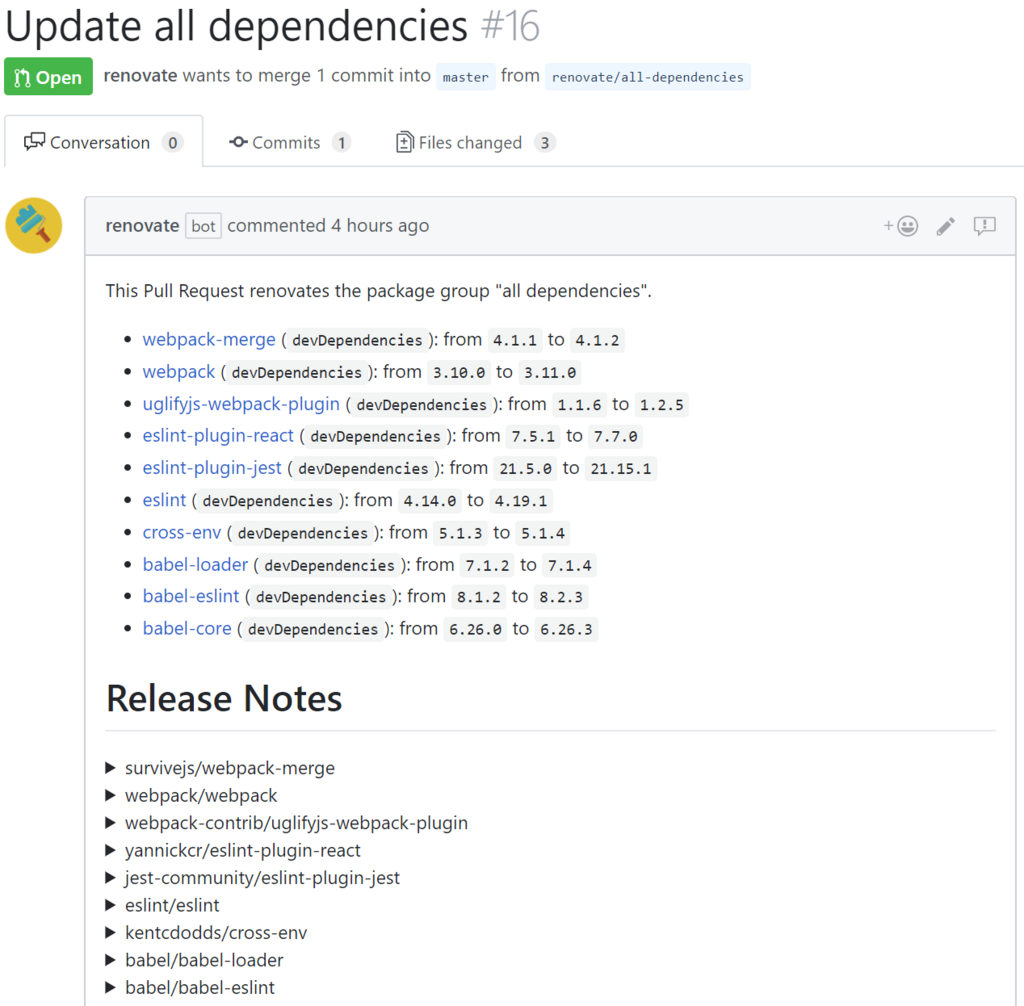Open the webpack-merge package link
The width and height of the screenshot is (1024, 1006).
(x=209, y=340)
